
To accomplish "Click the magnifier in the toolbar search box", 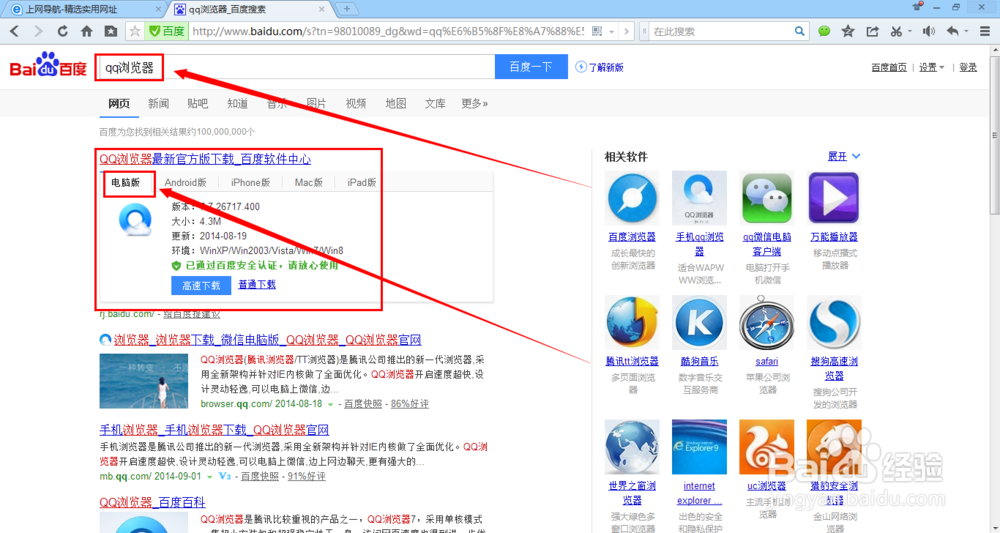I will click(799, 31).
